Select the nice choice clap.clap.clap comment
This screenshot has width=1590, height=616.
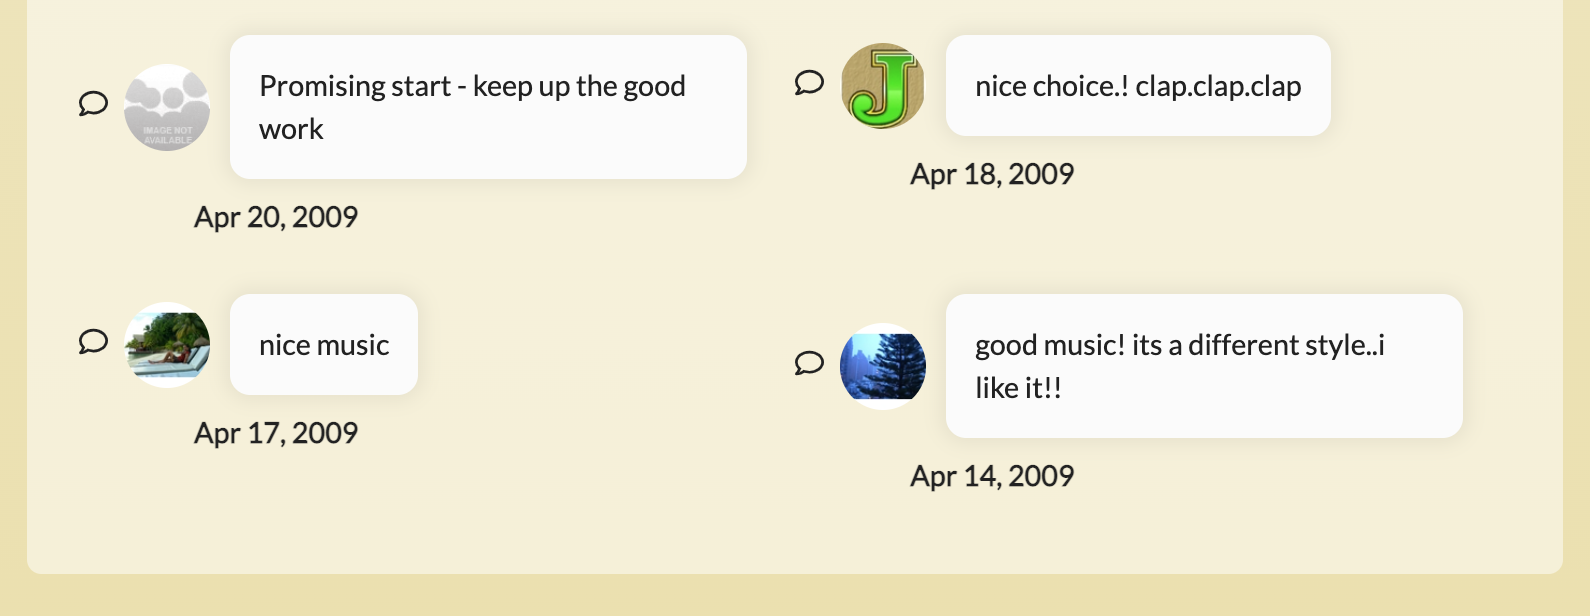1139,86
